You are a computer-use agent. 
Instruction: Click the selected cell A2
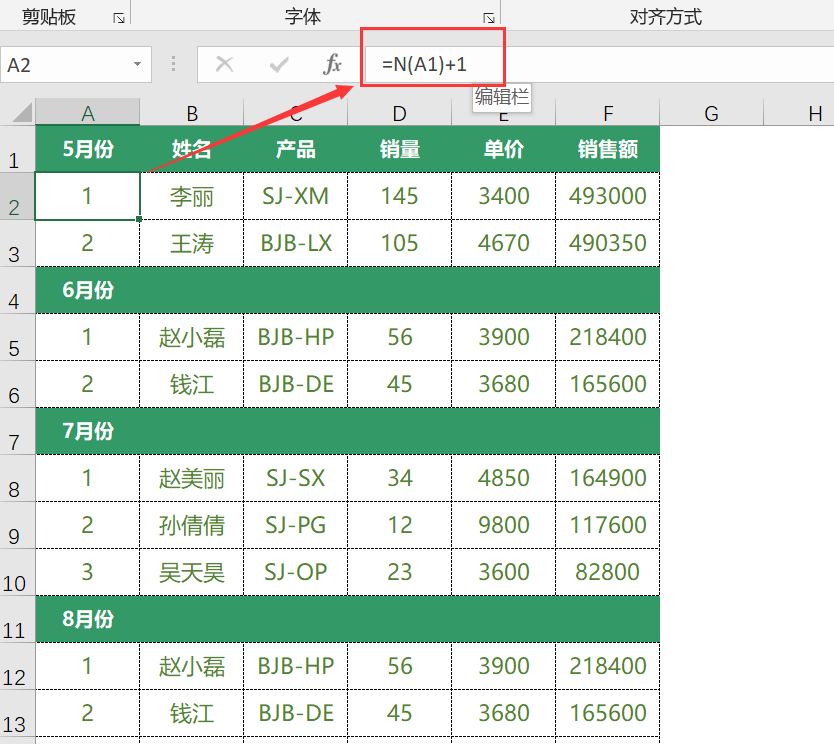point(88,196)
